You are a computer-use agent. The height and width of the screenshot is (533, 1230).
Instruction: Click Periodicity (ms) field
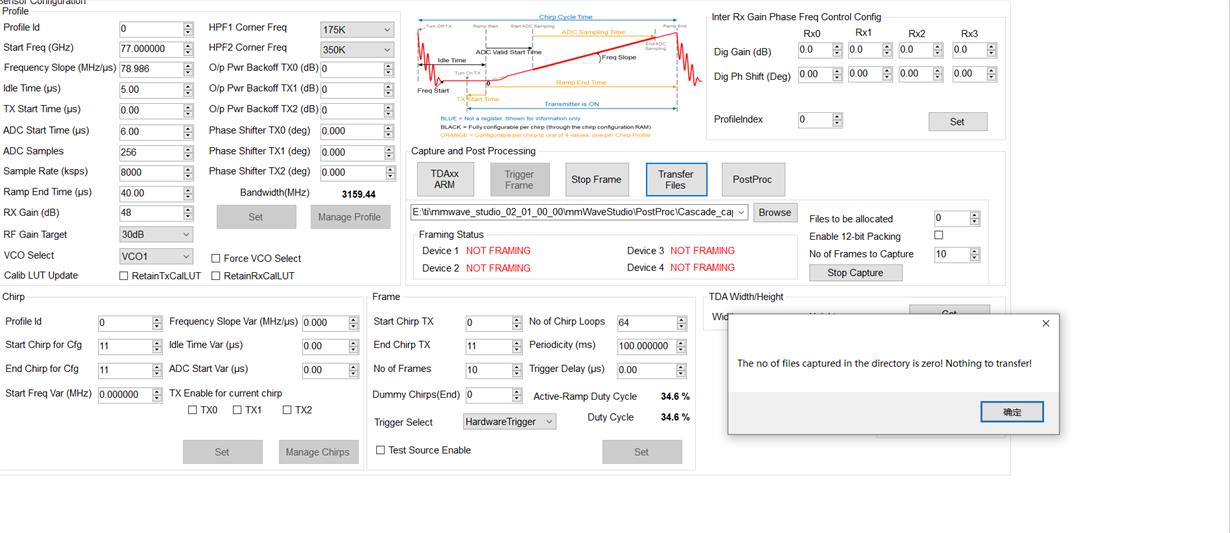tap(646, 346)
